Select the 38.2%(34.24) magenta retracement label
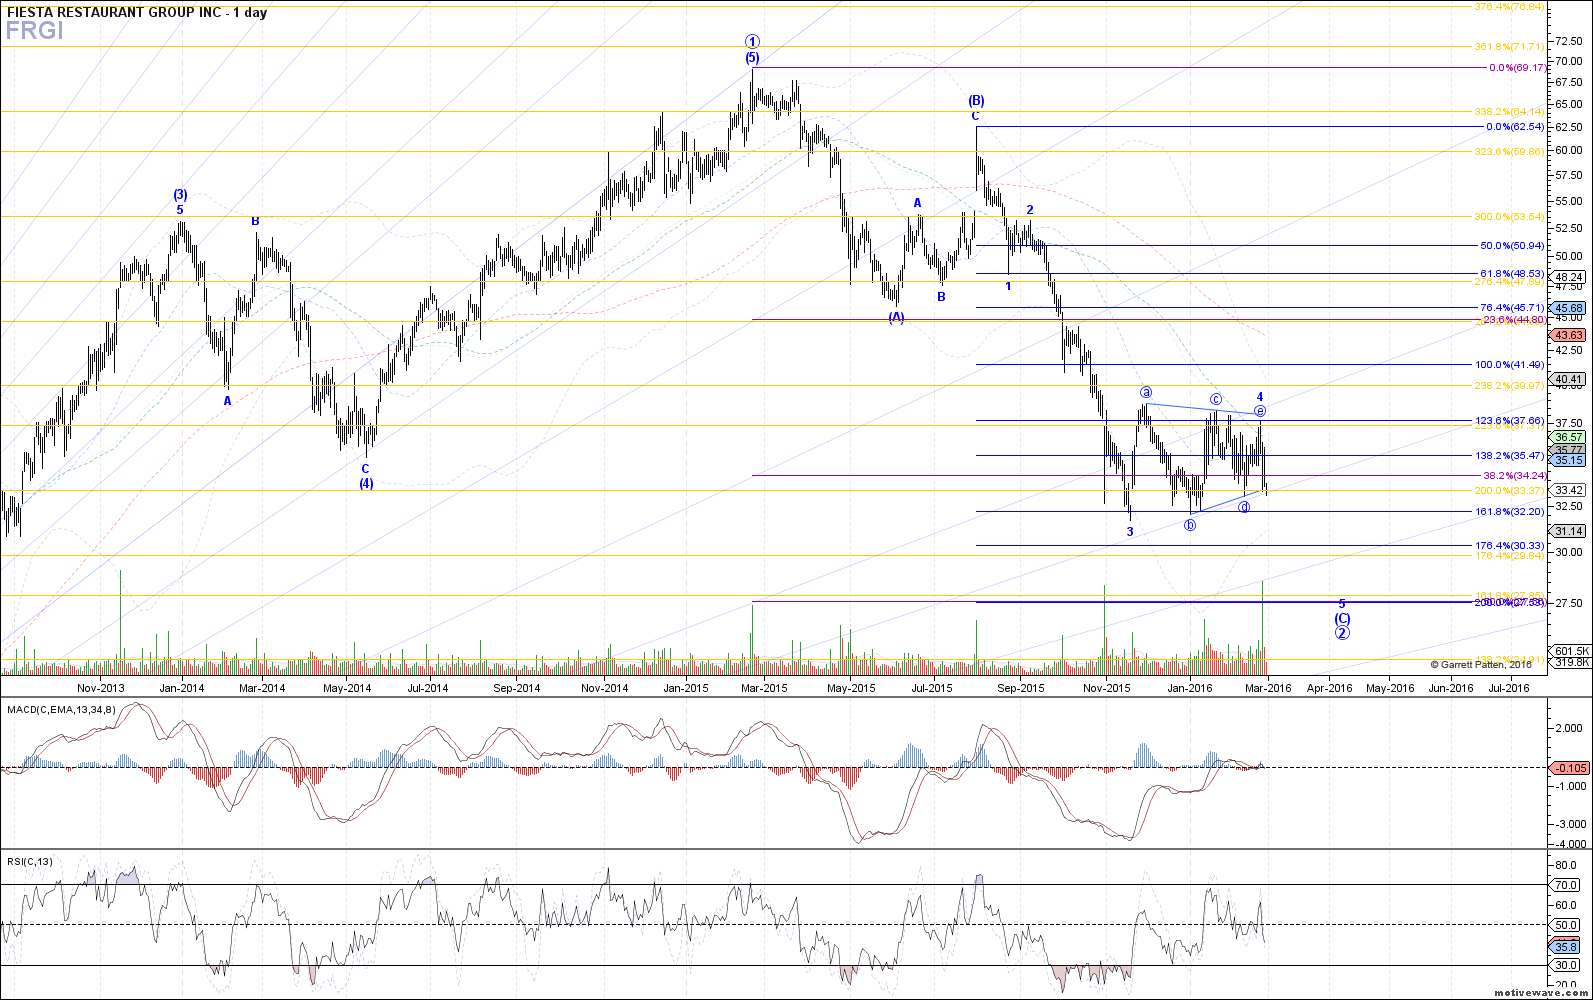Viewport: 1593px width, 1000px height. (x=1514, y=475)
